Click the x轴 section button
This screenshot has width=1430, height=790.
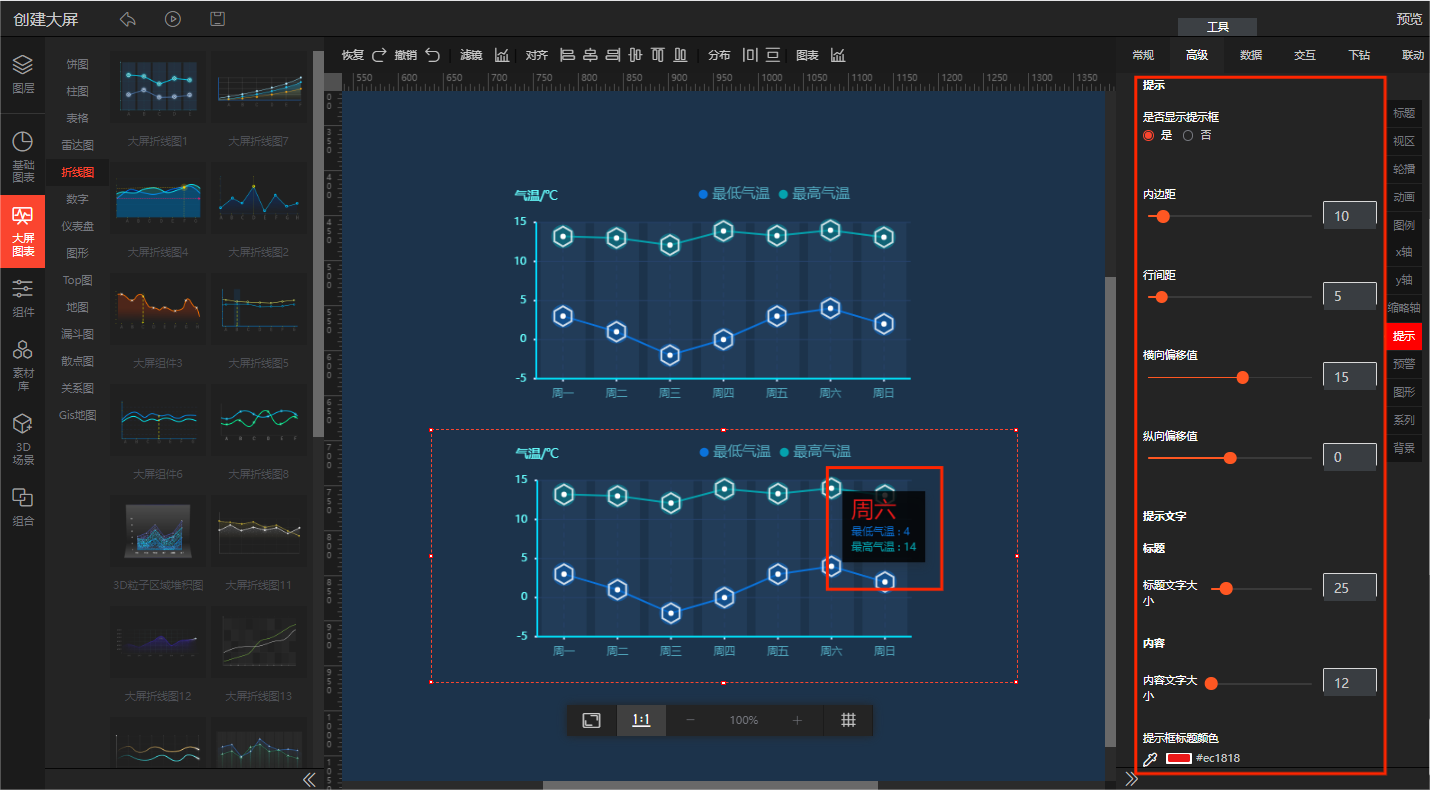pyautogui.click(x=1404, y=252)
